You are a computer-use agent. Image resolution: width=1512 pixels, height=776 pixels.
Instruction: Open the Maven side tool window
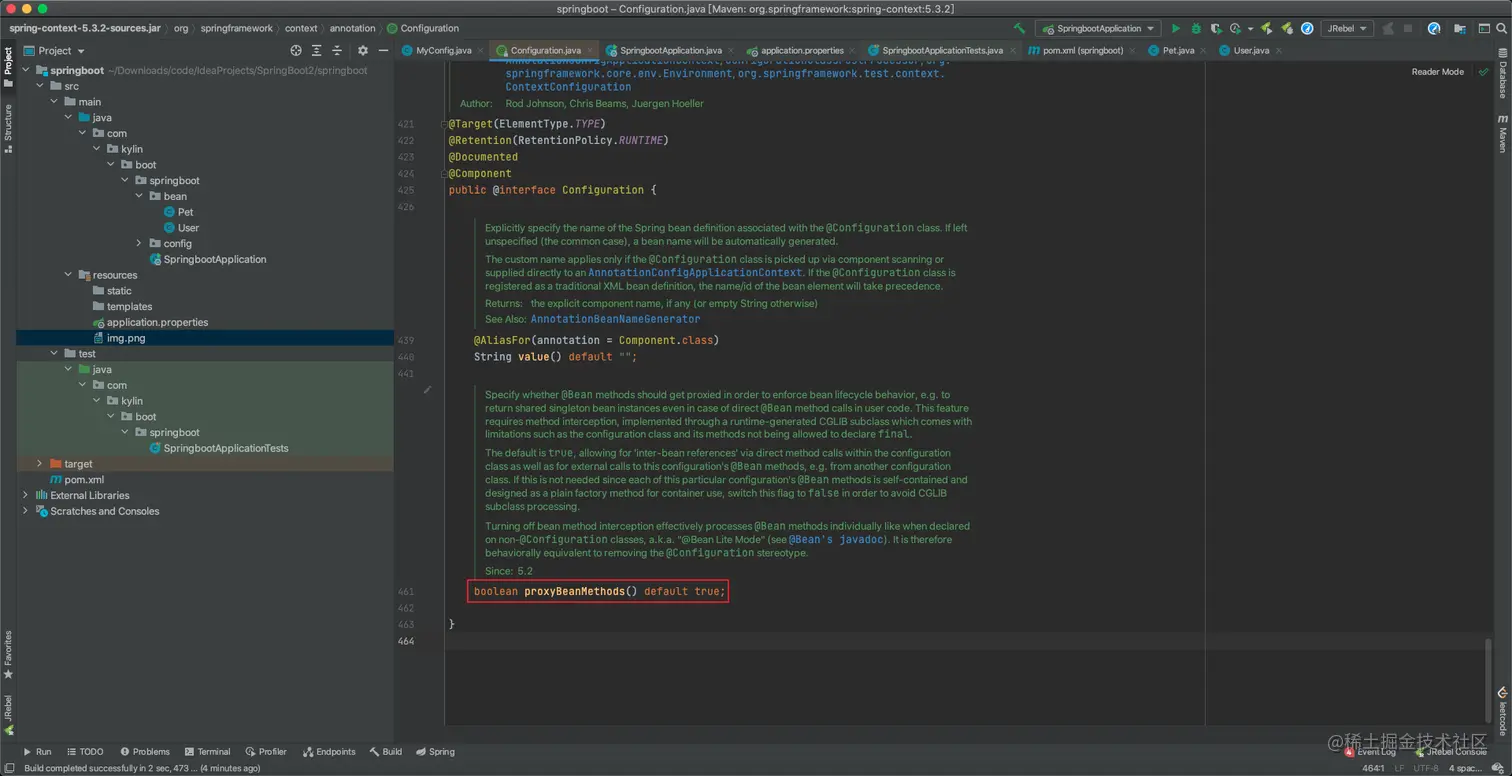pos(1502,134)
